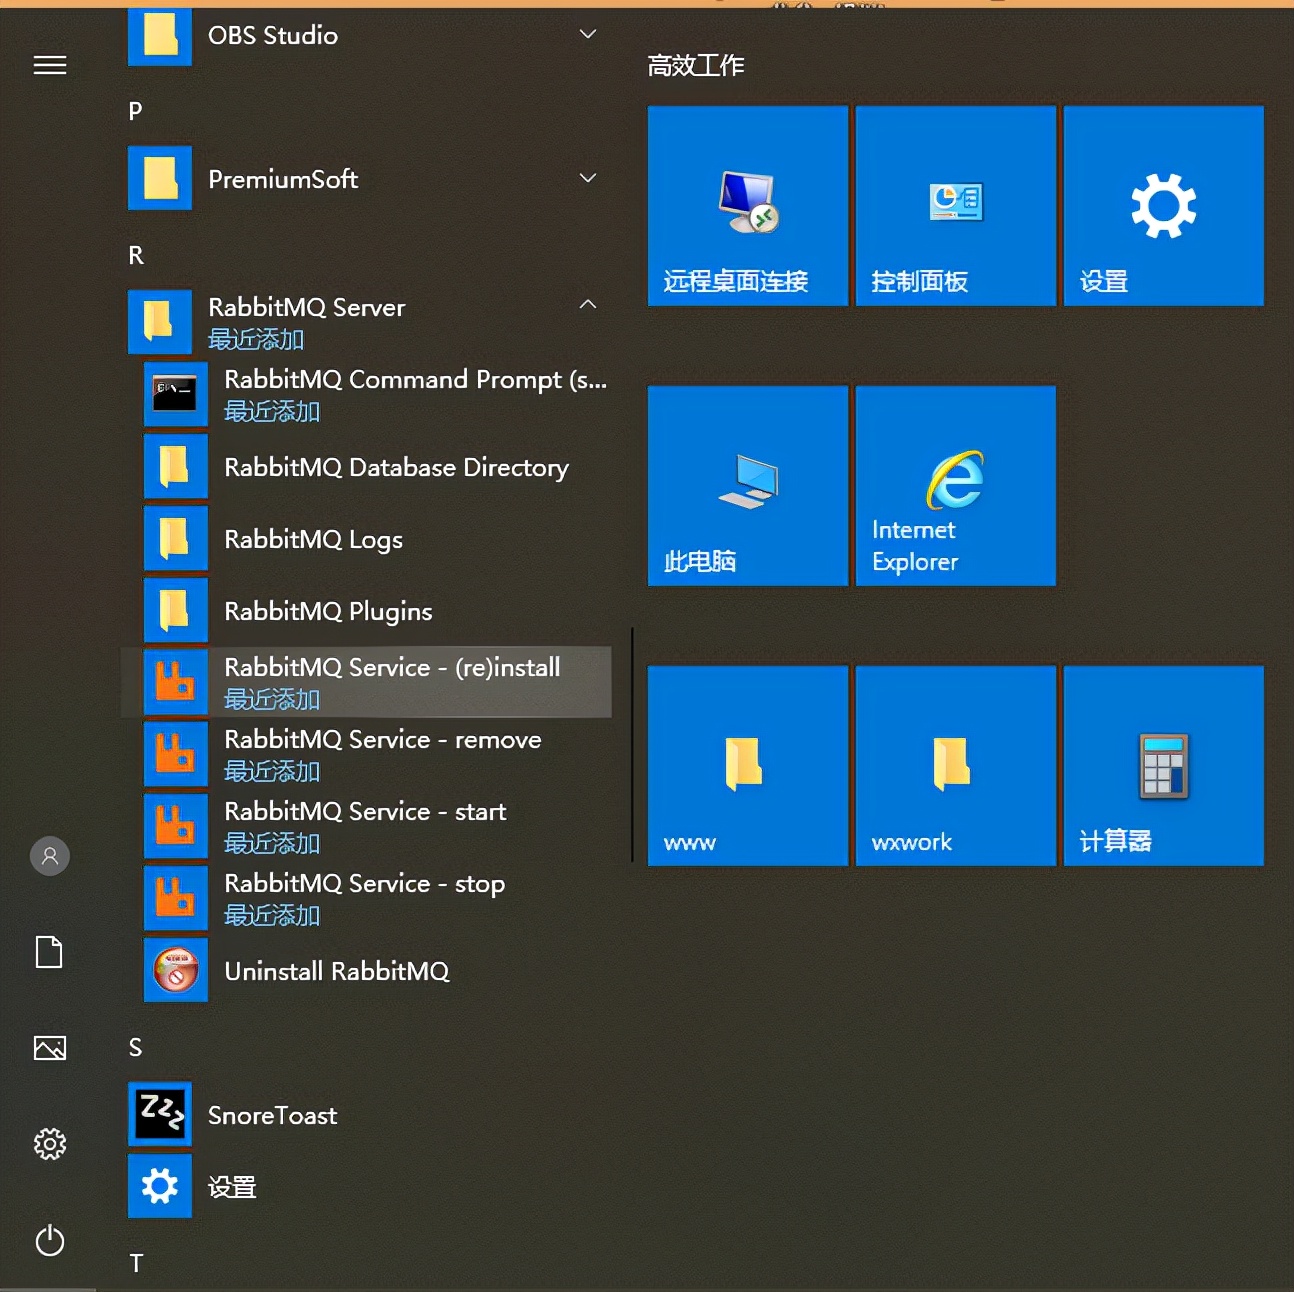This screenshot has height=1292, width=1294.
Task: Click the user account avatar icon
Action: [x=50, y=856]
